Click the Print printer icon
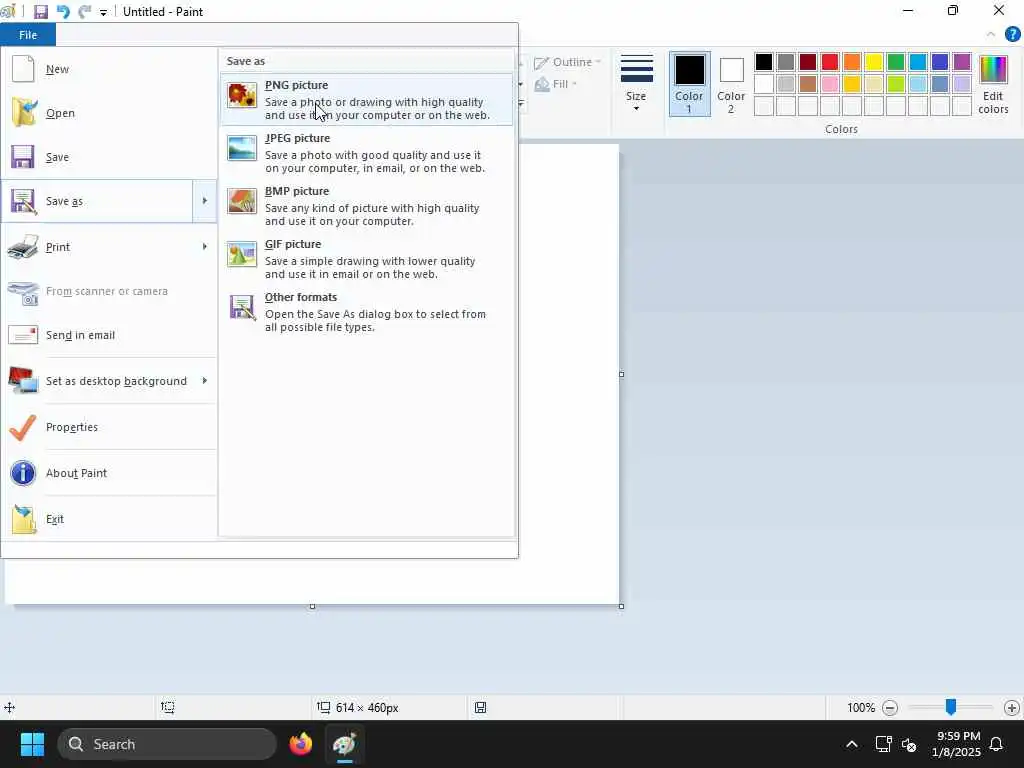Image resolution: width=1024 pixels, height=768 pixels. pos(23,247)
